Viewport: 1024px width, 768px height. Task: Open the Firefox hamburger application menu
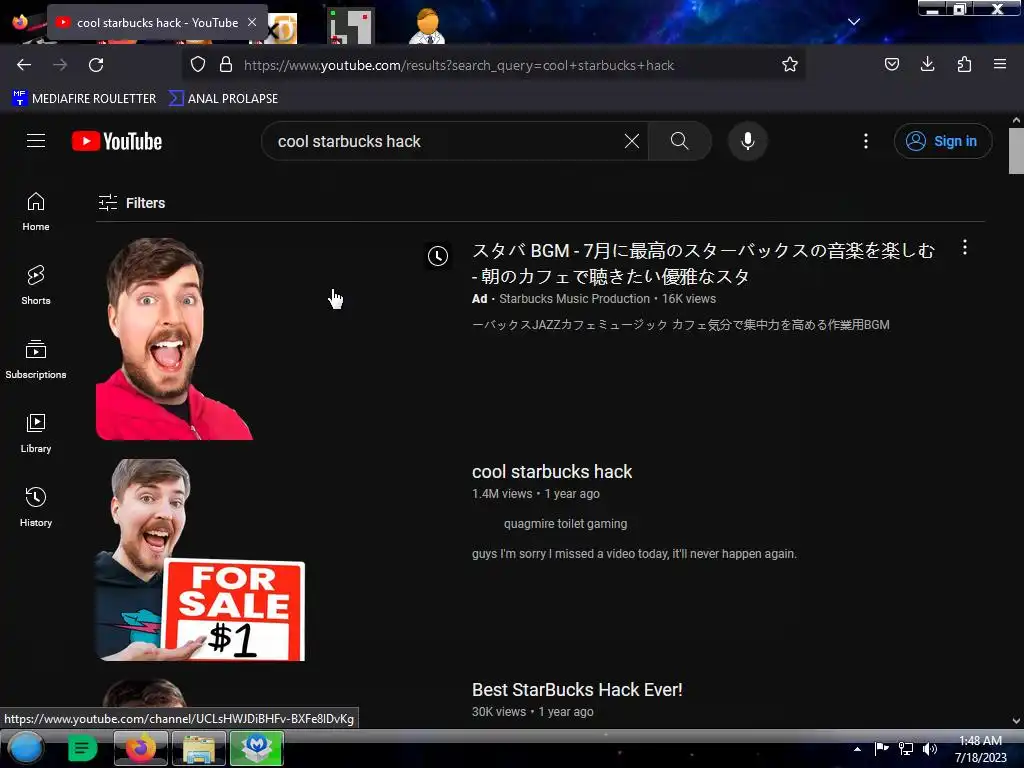coord(1000,64)
